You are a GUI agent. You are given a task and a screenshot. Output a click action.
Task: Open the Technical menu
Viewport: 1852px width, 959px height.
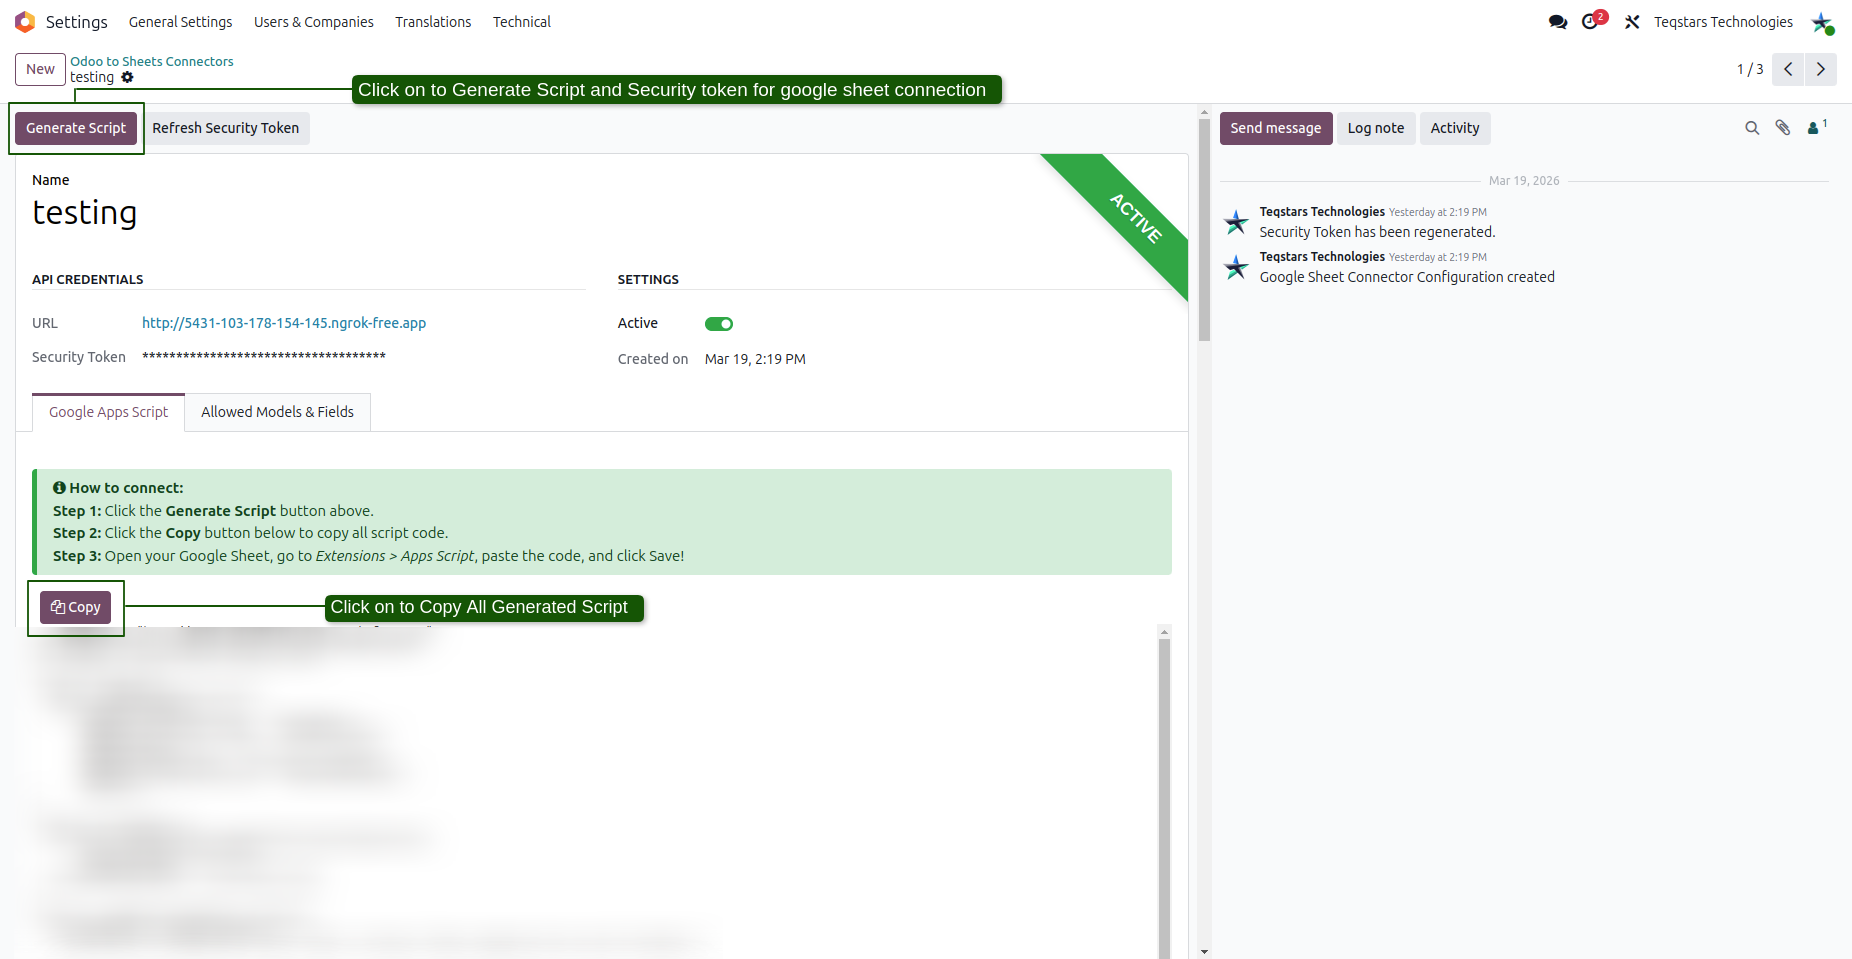[522, 22]
